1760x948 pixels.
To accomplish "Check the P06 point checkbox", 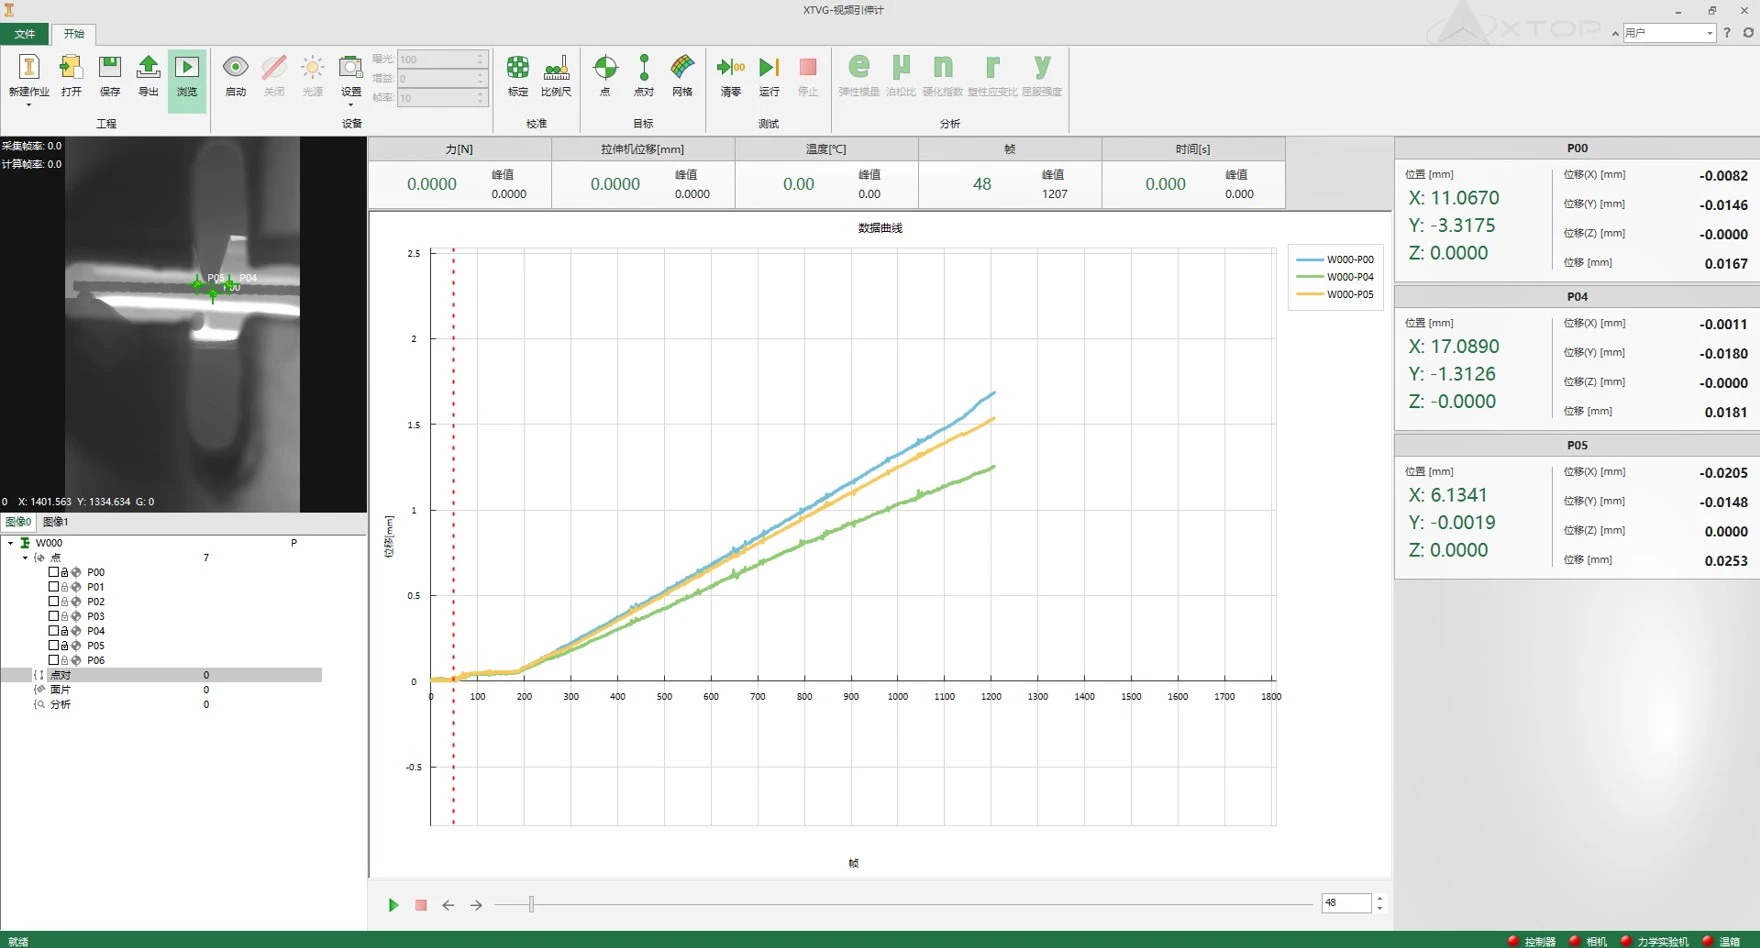I will (x=54, y=660).
